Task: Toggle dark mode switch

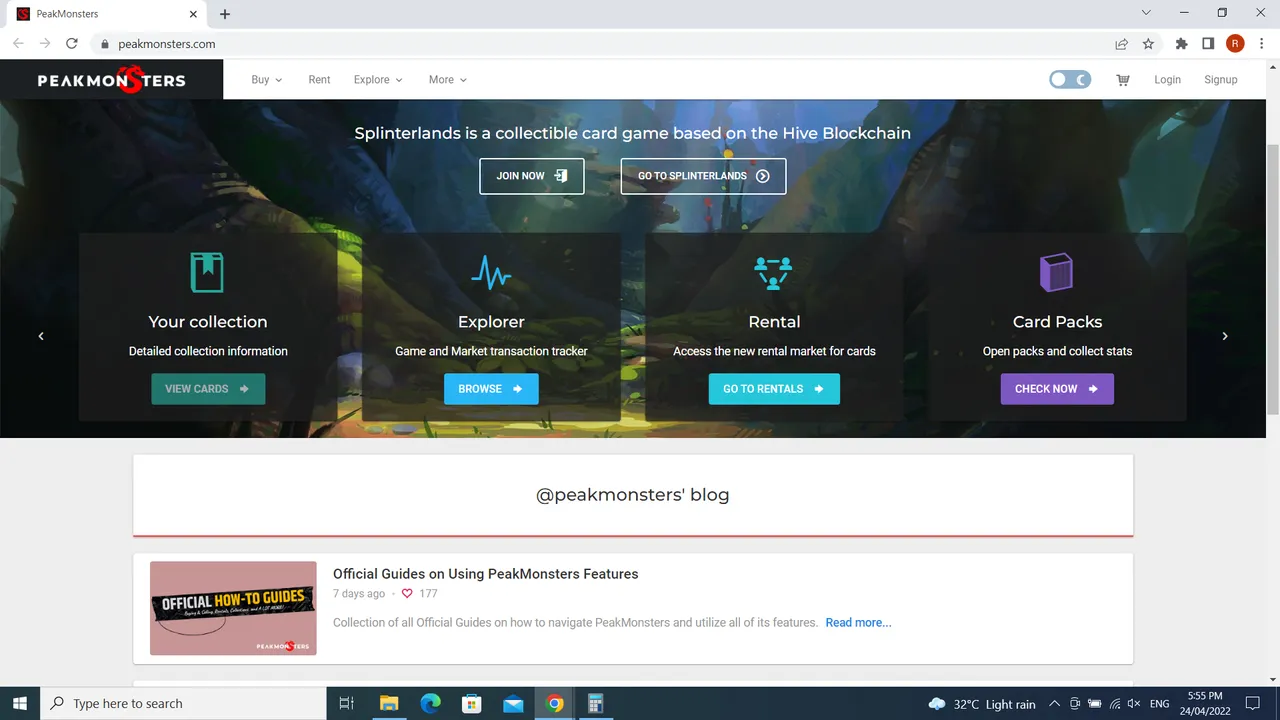Action: tap(1070, 80)
